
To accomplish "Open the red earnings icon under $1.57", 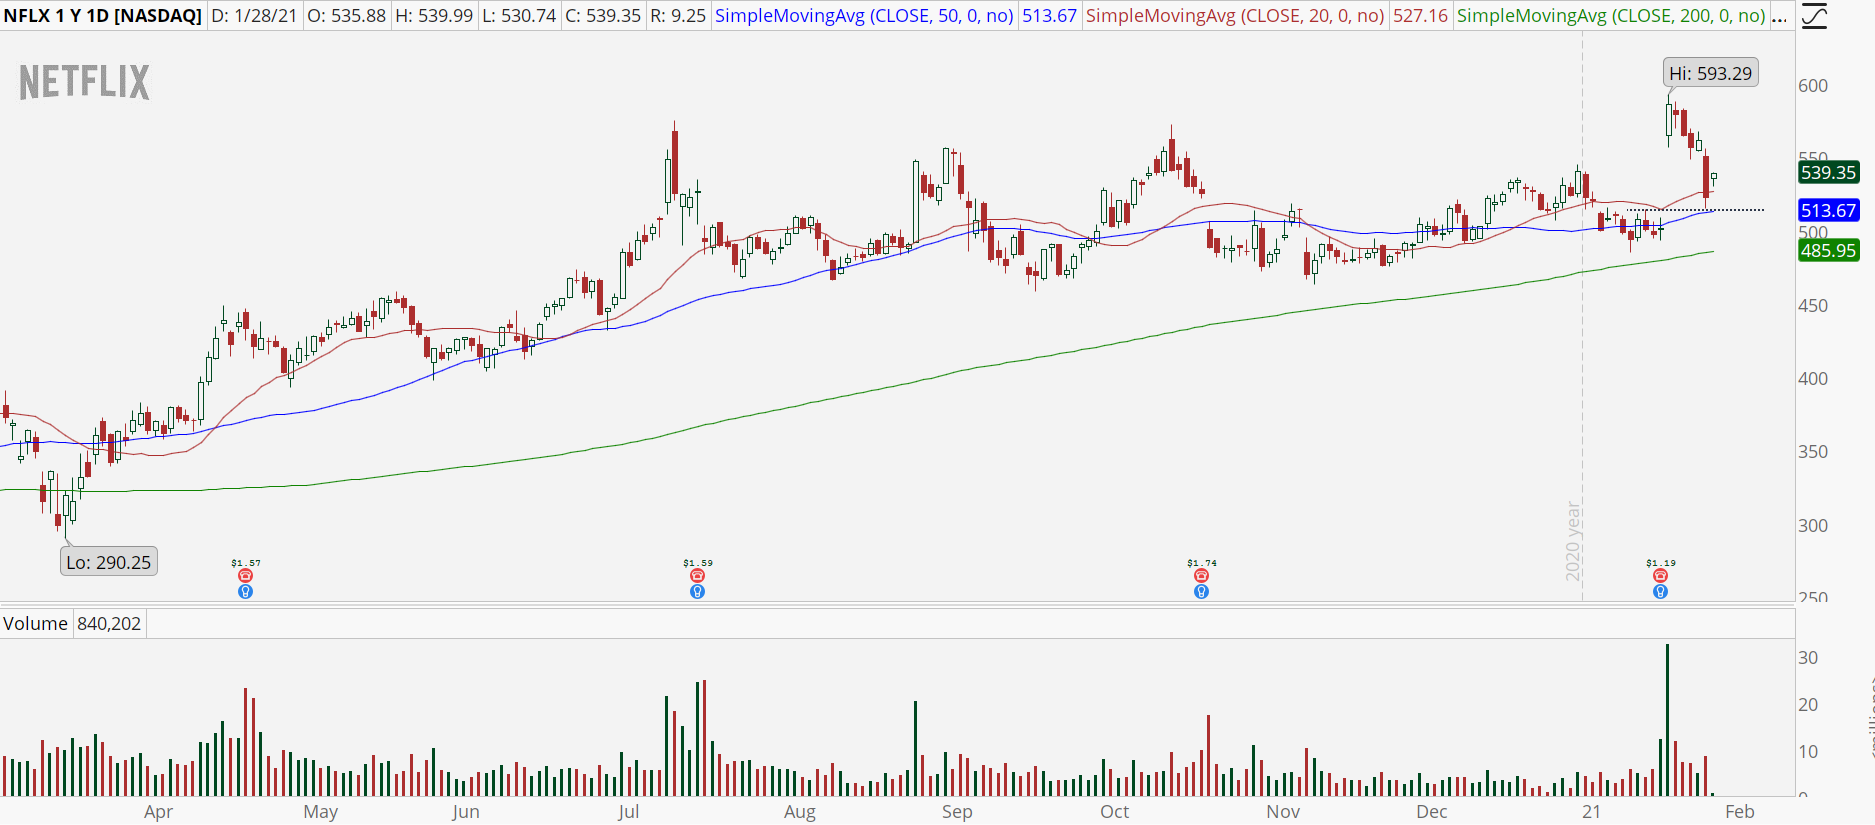I will (x=246, y=576).
